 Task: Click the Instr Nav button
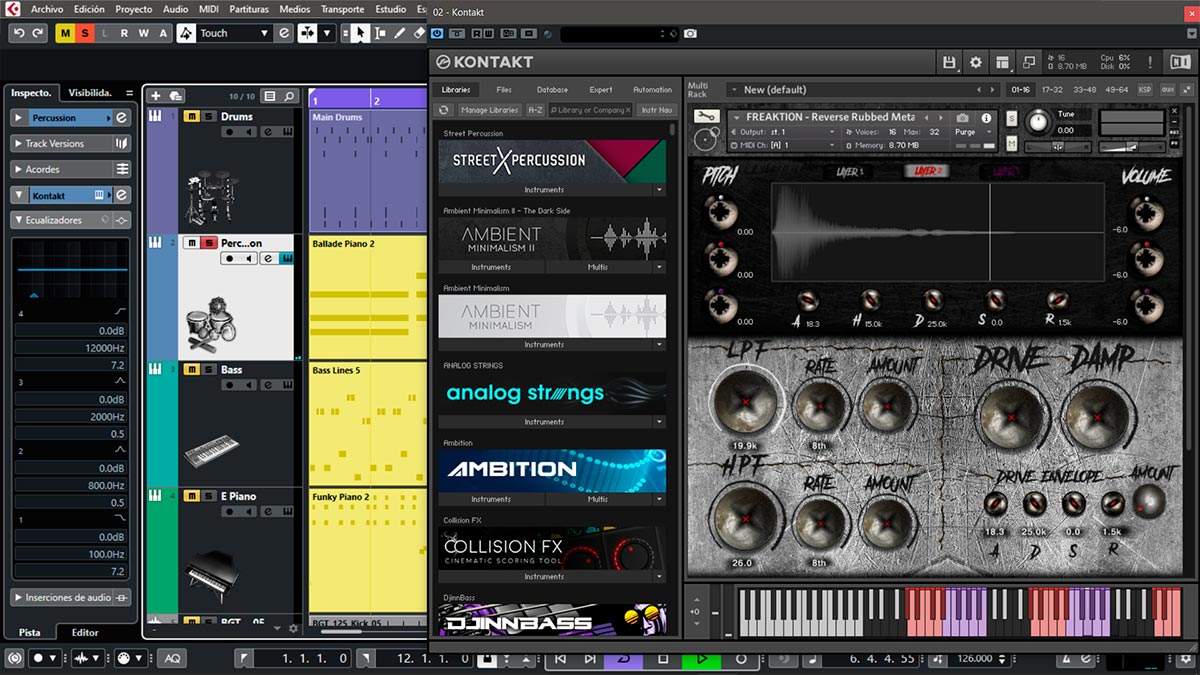tap(657, 110)
